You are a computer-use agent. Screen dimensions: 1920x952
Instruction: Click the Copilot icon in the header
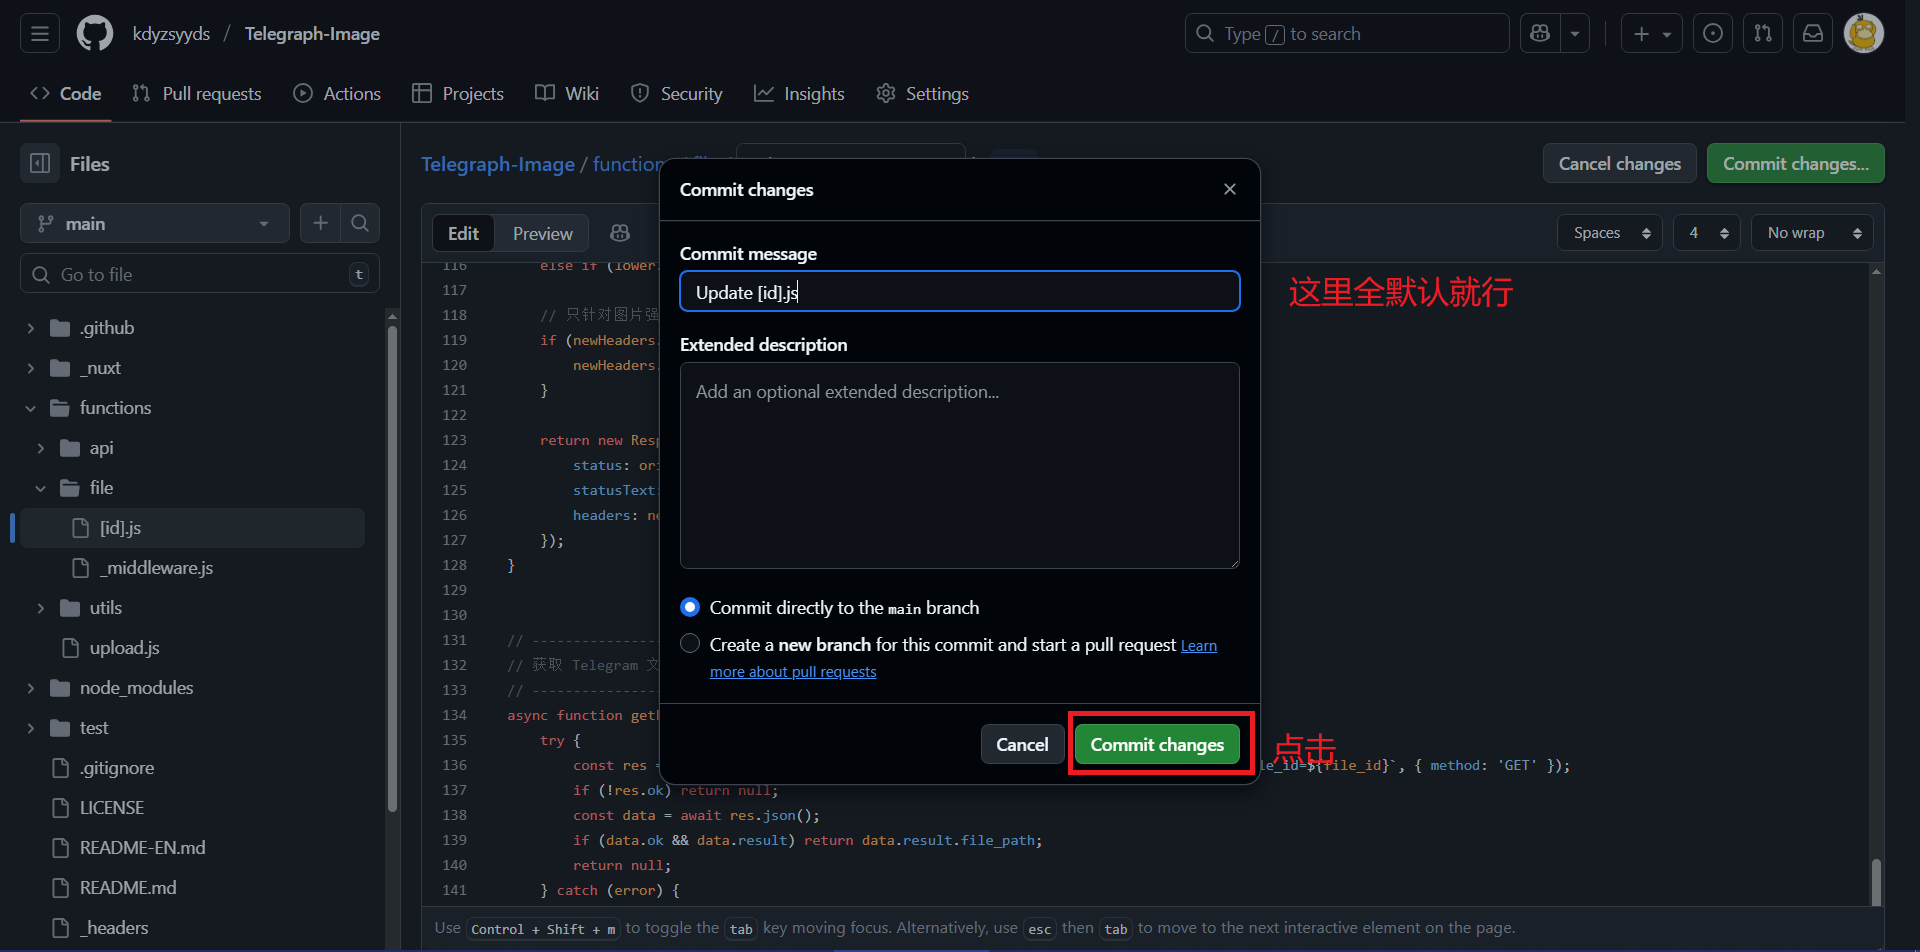coord(1540,34)
